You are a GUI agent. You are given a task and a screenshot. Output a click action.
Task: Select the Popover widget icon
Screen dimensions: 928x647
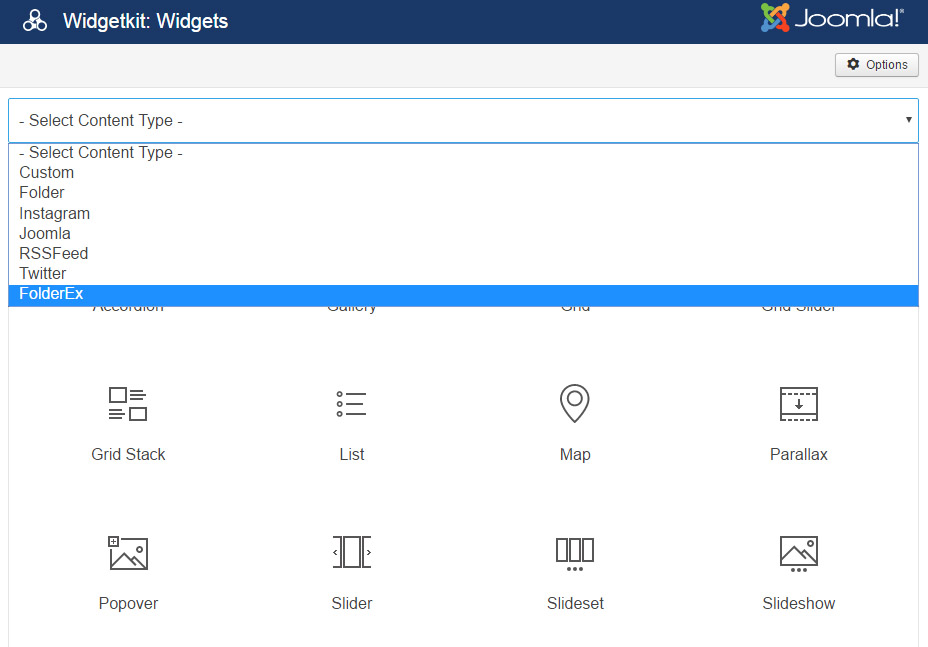point(128,553)
